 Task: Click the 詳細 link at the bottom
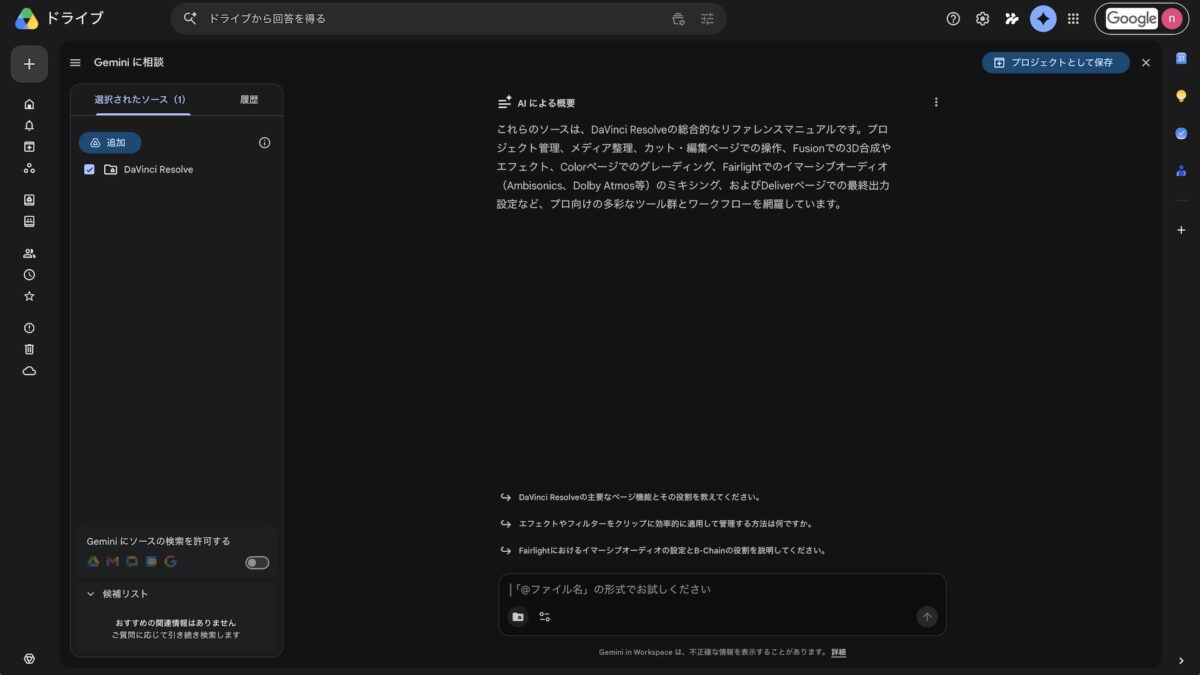(838, 652)
